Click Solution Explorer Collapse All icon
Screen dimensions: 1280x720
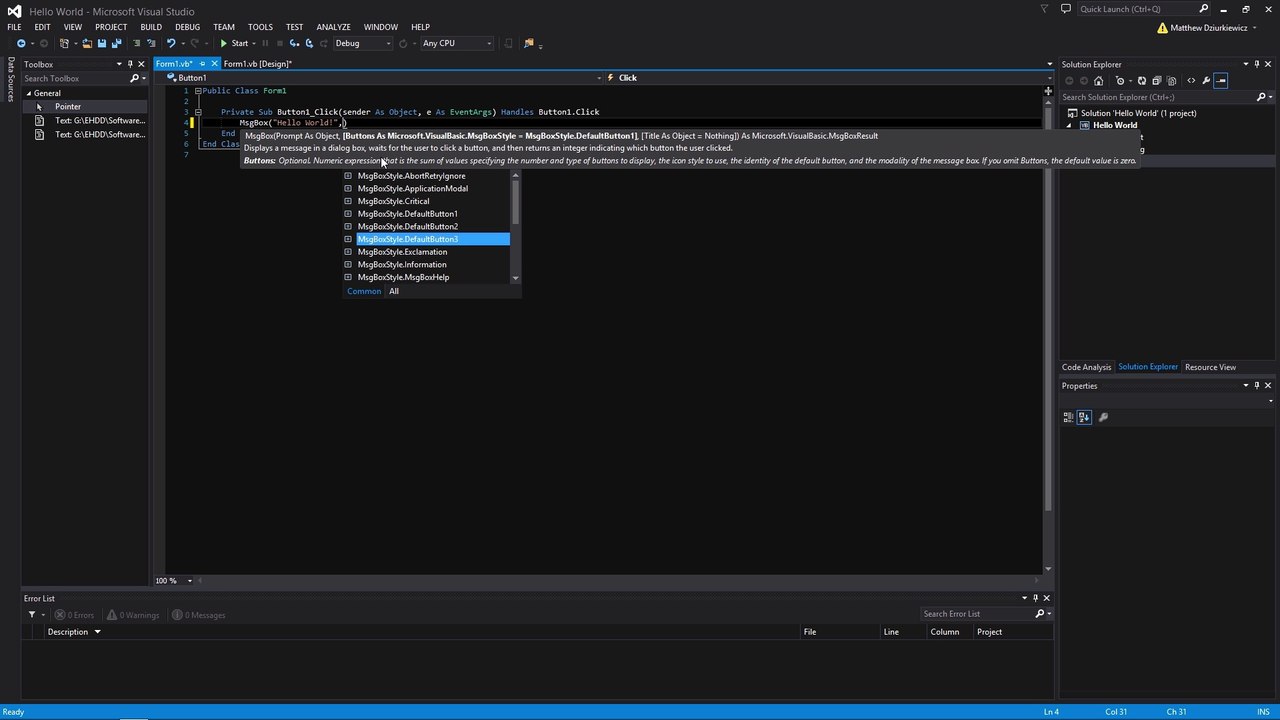[x=1157, y=81]
